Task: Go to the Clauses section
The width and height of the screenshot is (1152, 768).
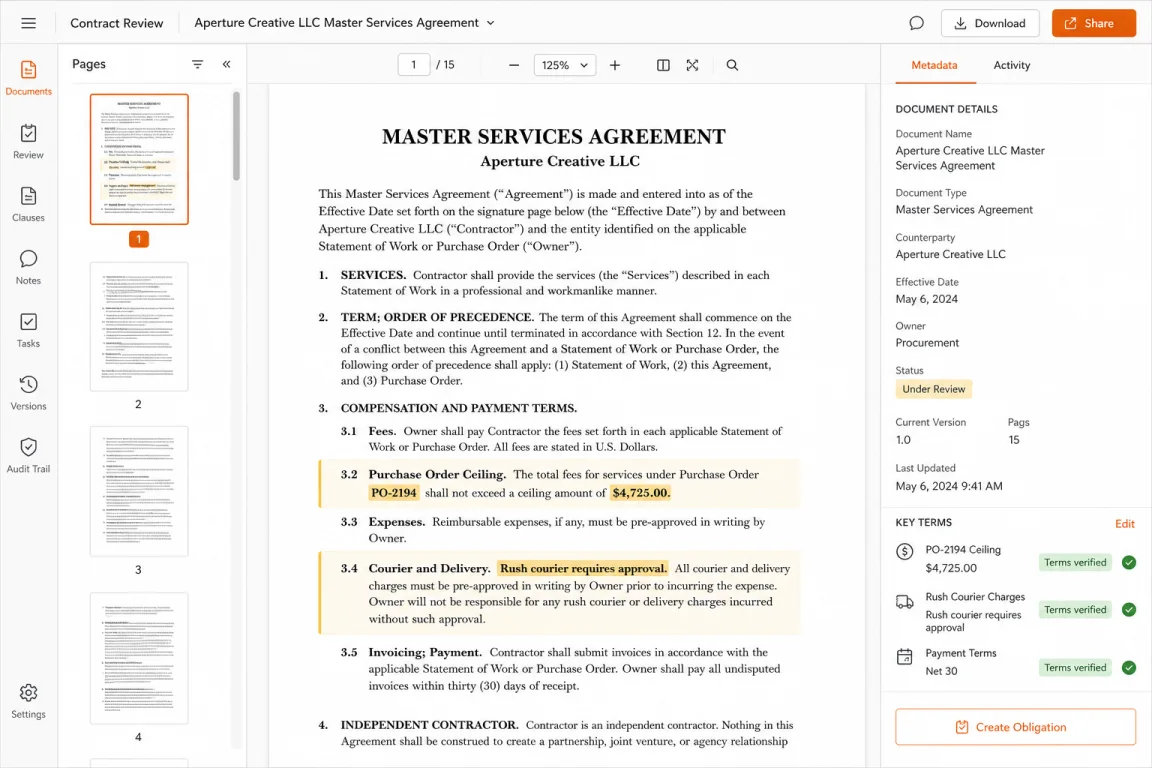Action: pos(28,205)
